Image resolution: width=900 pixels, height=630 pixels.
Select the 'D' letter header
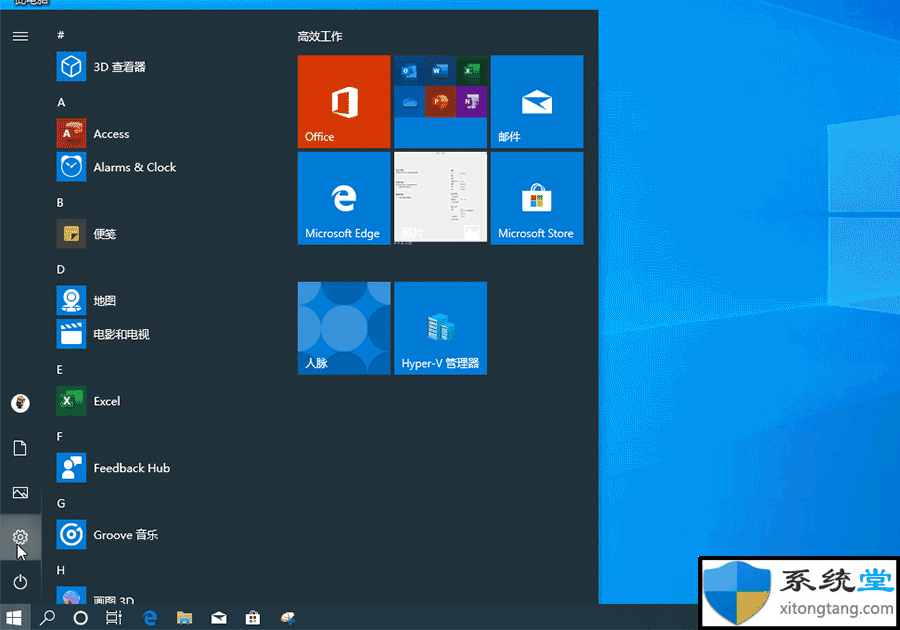60,270
